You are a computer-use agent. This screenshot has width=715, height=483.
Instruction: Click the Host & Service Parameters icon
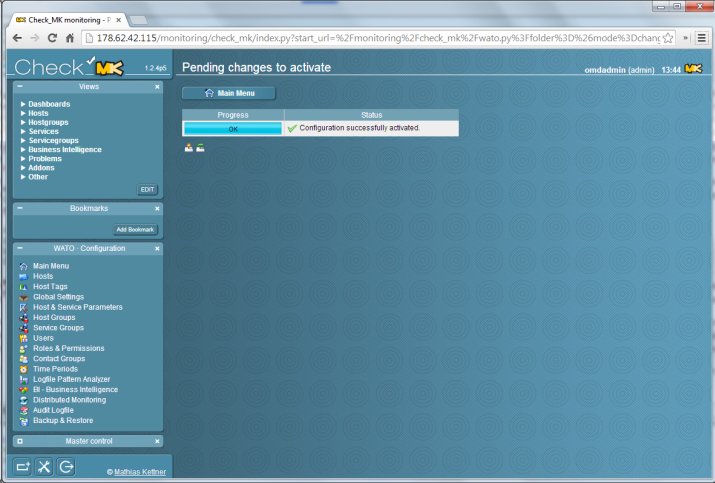click(24, 307)
